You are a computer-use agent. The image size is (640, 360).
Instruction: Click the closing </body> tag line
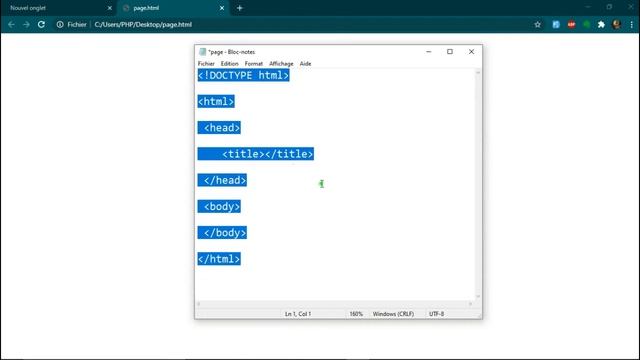tap(222, 233)
